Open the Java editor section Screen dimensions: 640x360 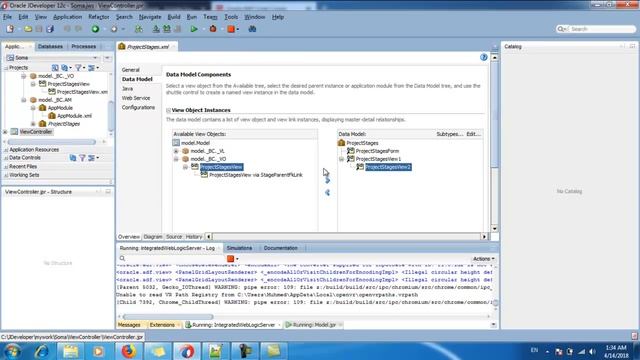[x=127, y=89]
